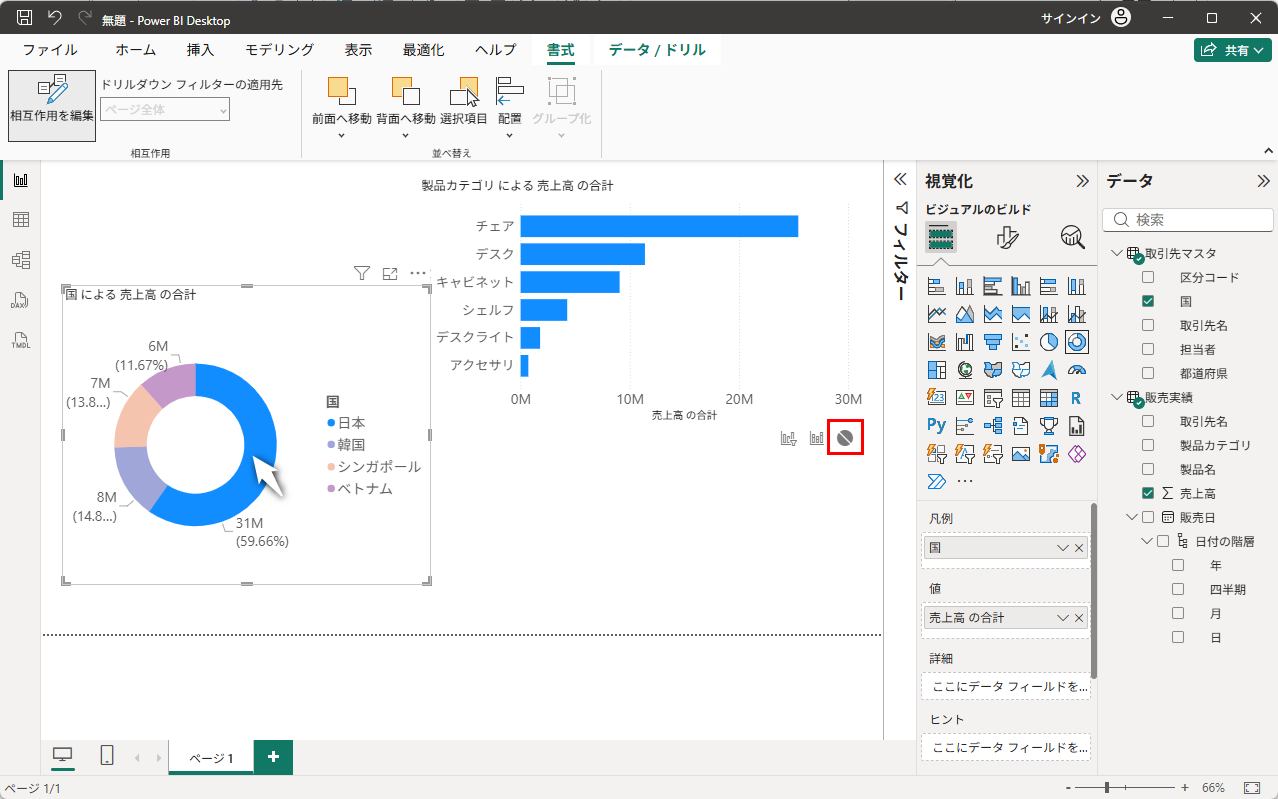The image size is (1278, 799).
Task: Open the analytics magnifier tab
Action: (1073, 237)
